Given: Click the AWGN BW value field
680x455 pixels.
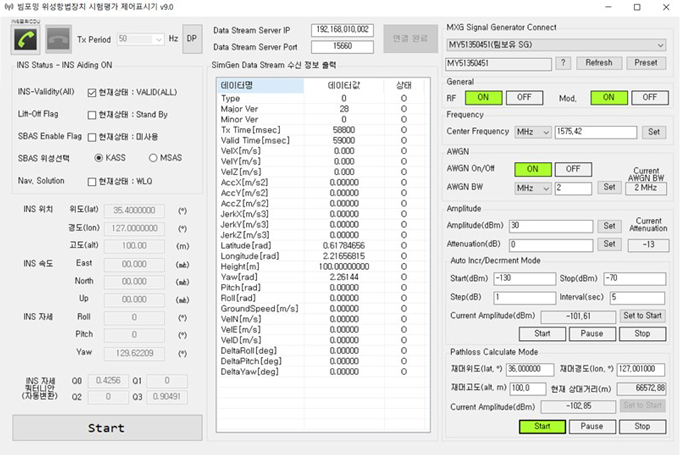Looking at the screenshot, I should click(x=573, y=188).
